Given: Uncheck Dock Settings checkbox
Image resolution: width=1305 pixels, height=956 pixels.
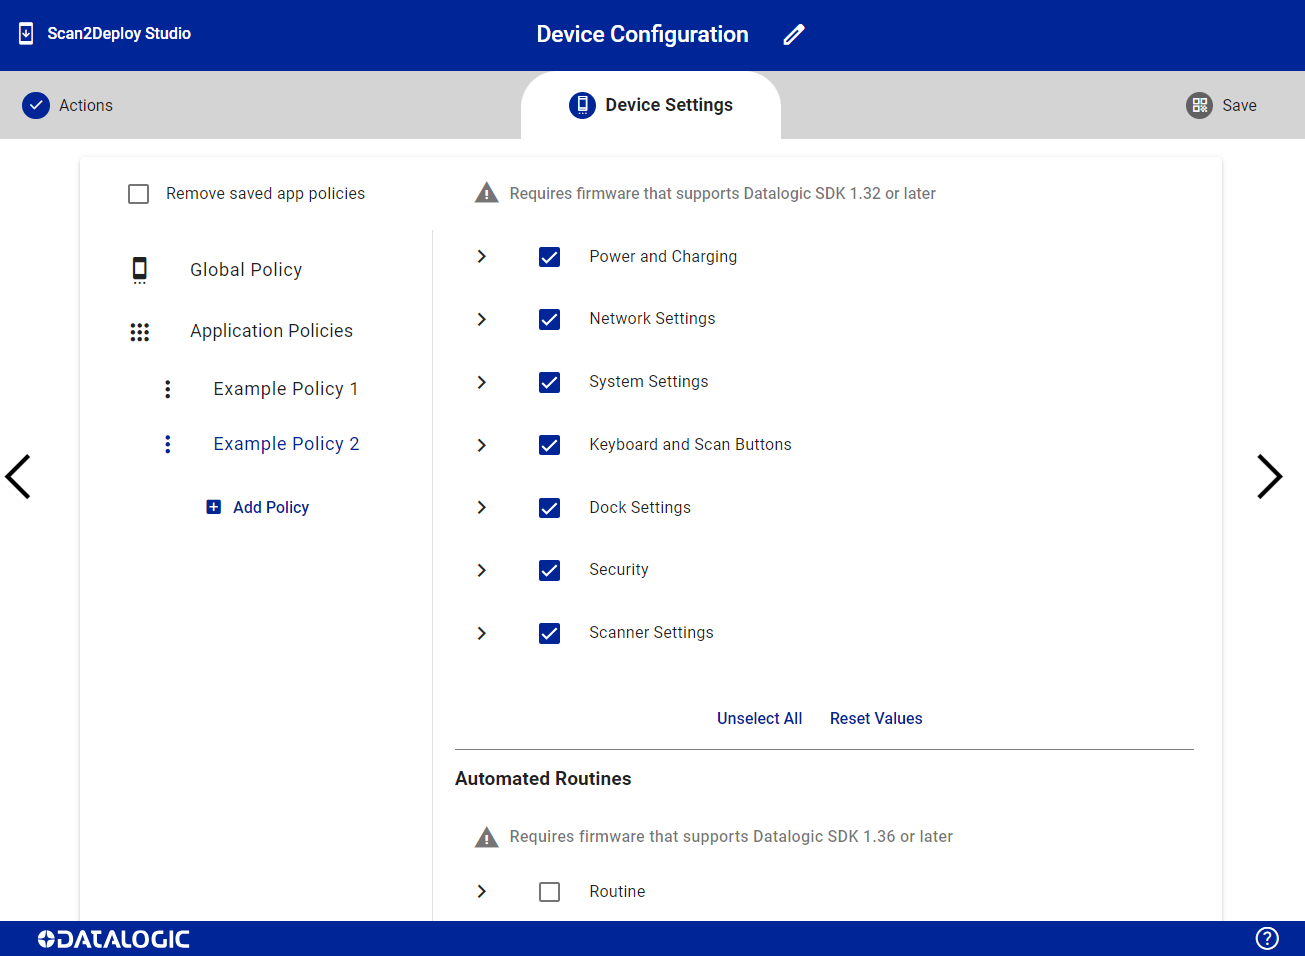Looking at the screenshot, I should tap(549, 508).
